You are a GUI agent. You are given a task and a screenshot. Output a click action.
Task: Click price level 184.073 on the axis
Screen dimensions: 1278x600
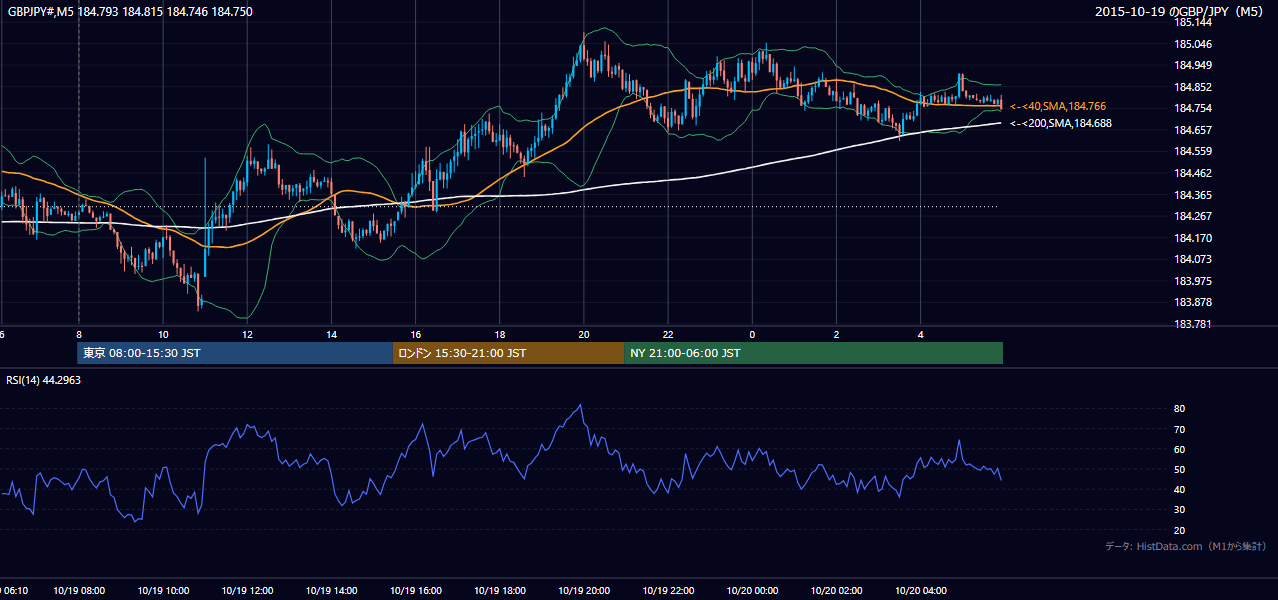coord(1192,259)
